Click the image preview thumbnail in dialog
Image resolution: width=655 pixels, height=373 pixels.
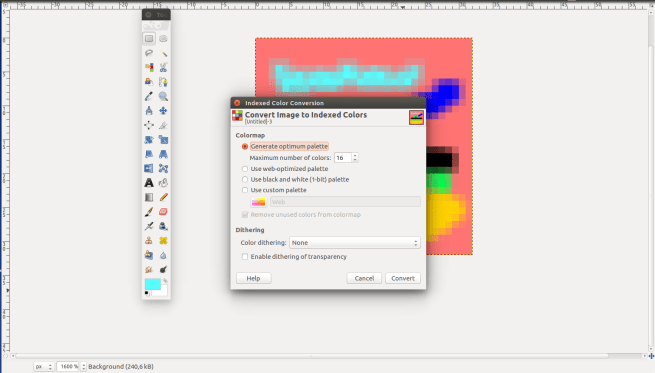click(x=416, y=117)
